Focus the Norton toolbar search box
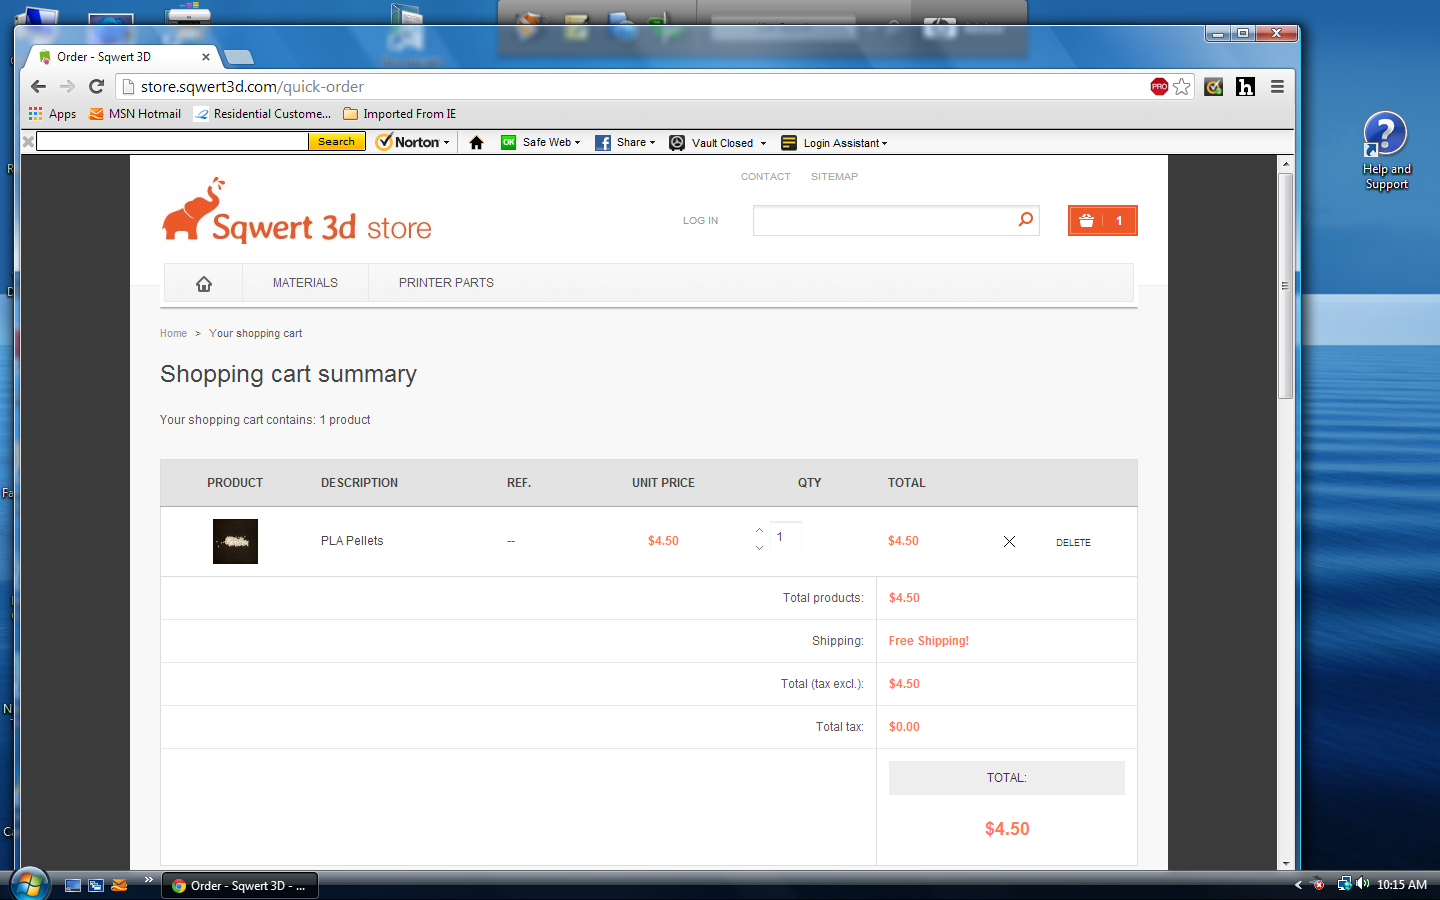Viewport: 1440px width, 900px height. point(172,142)
